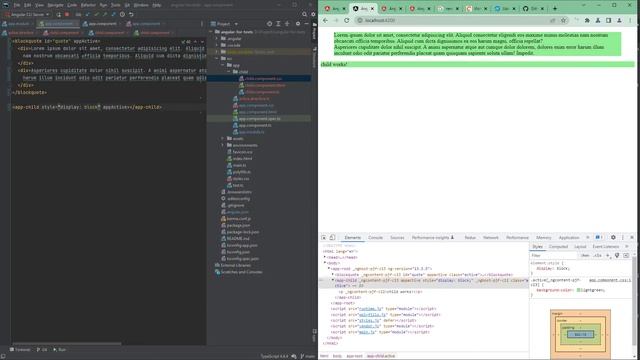
Task: Toggle device toolbar in DevTools
Action: [x=333, y=238]
